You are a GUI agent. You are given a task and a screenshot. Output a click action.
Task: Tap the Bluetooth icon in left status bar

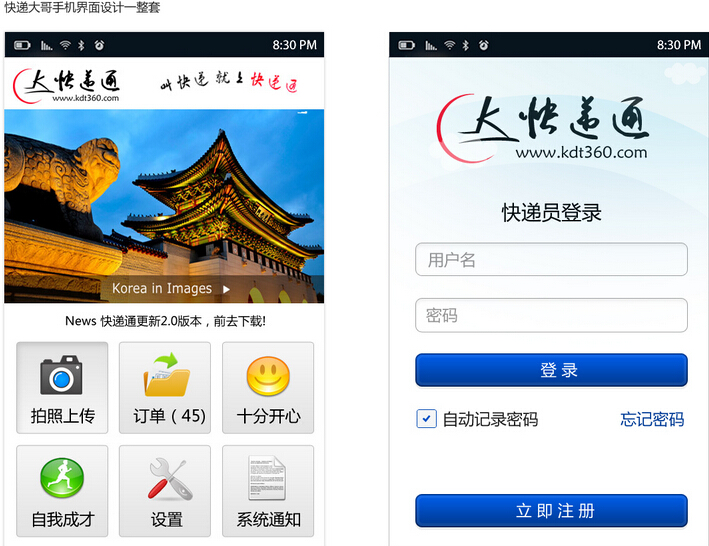81,45
